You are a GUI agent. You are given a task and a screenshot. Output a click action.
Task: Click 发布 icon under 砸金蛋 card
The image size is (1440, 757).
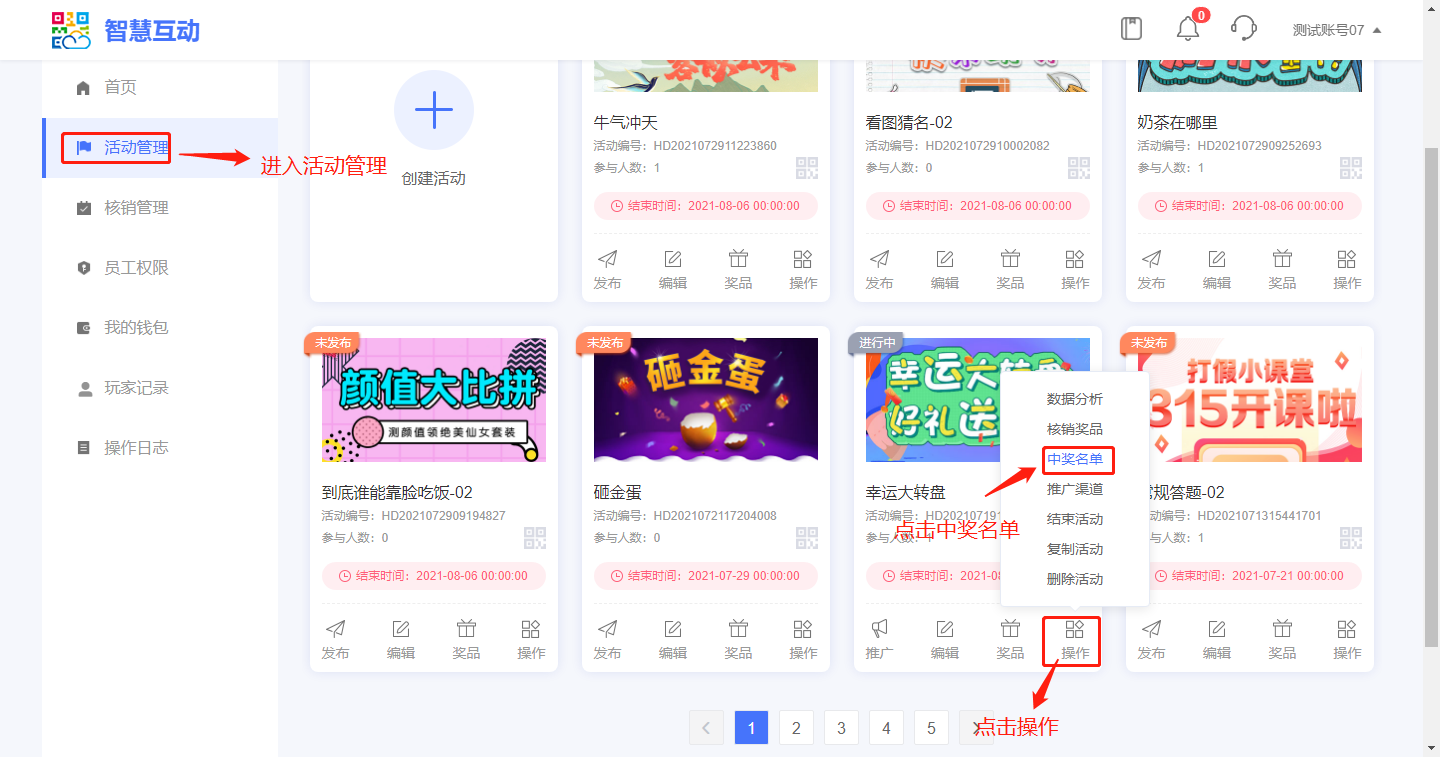tap(607, 638)
